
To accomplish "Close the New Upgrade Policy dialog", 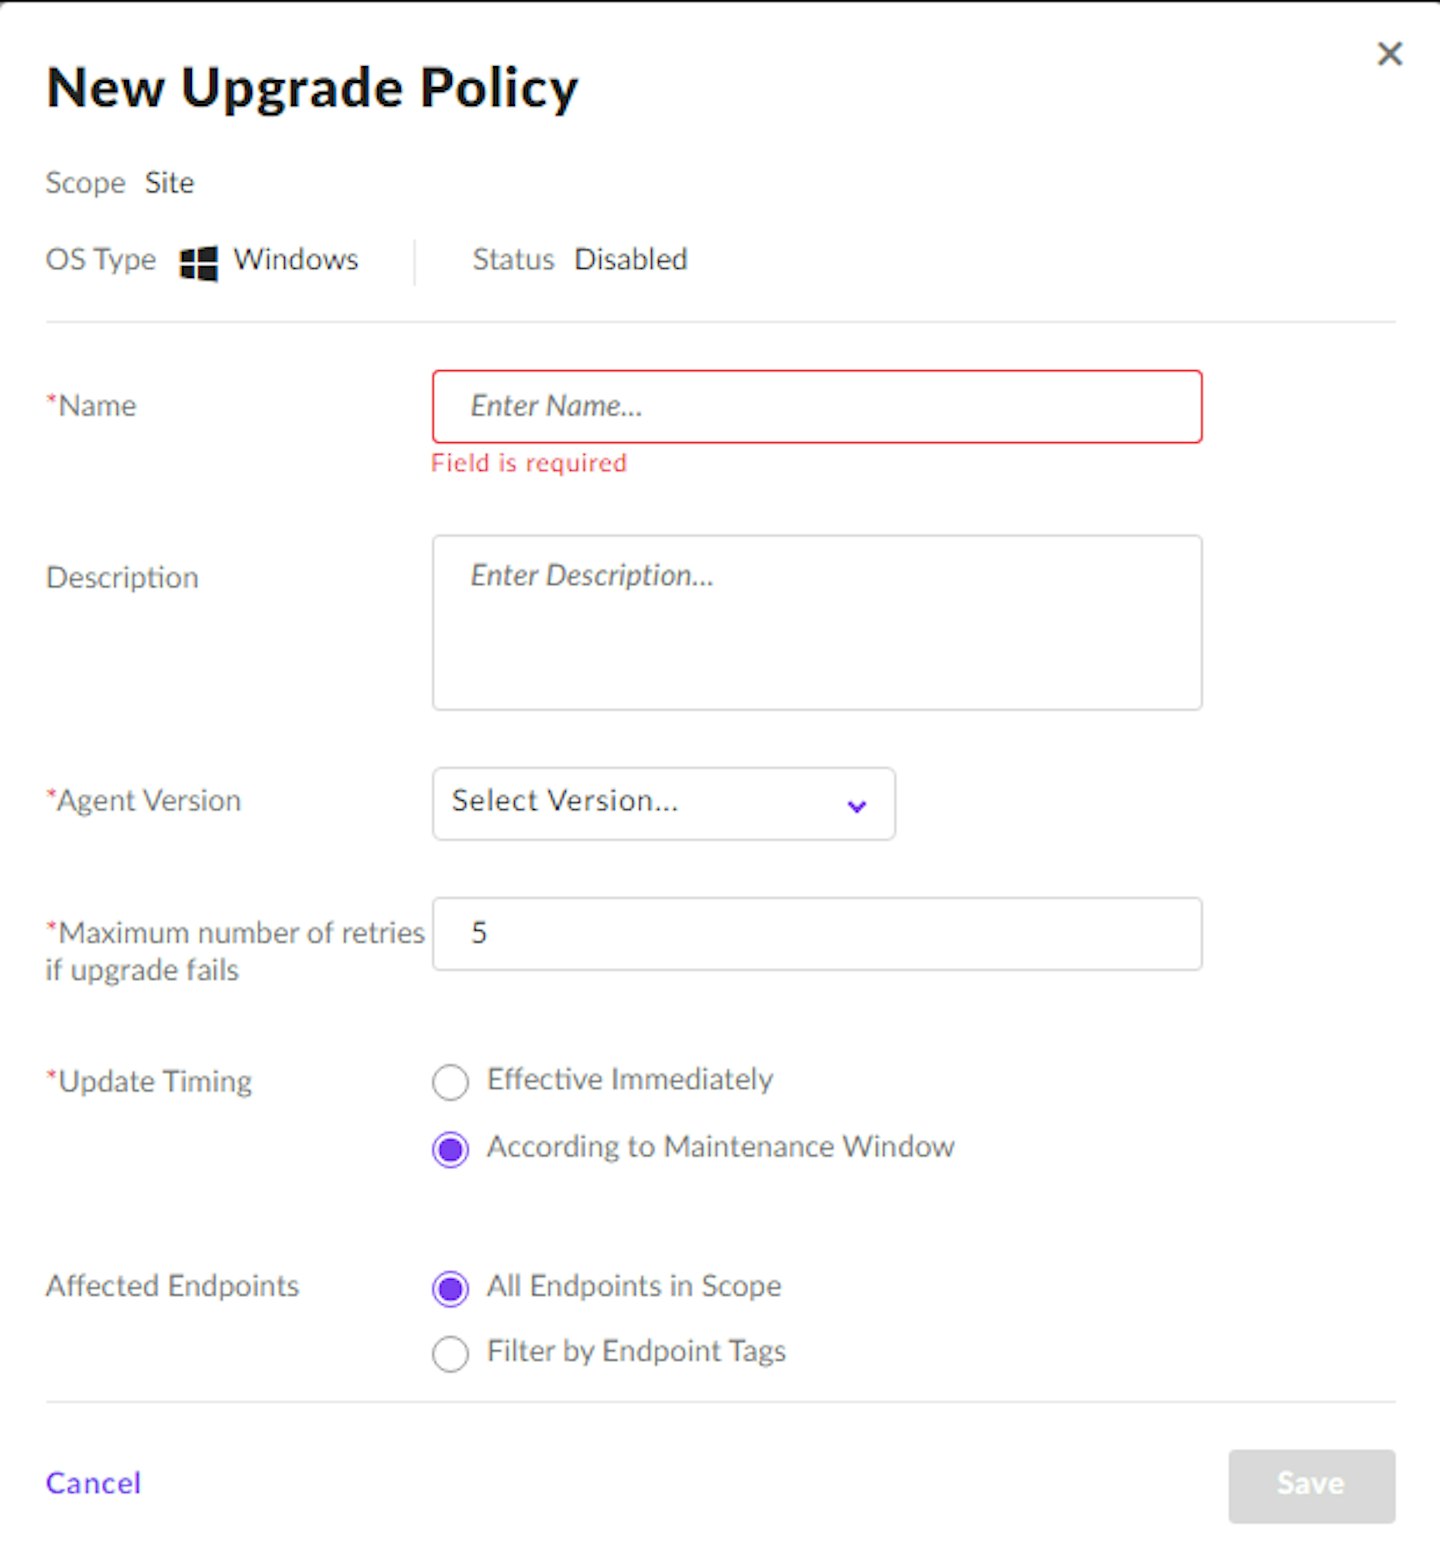I will click(x=1389, y=54).
